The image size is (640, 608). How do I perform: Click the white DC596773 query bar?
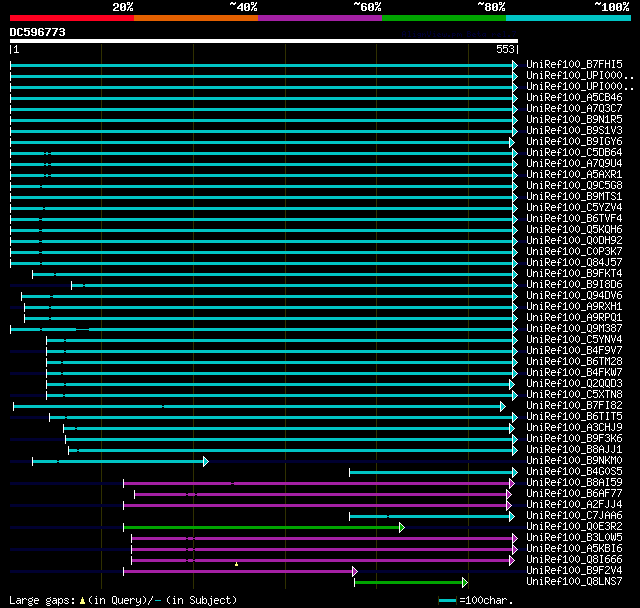(264, 41)
